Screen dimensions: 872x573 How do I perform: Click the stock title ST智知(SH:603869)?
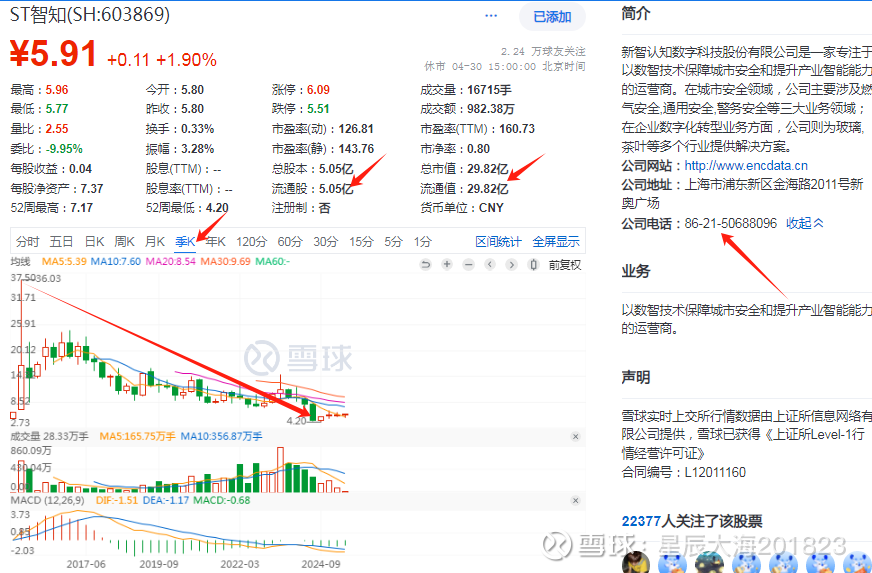(90, 14)
